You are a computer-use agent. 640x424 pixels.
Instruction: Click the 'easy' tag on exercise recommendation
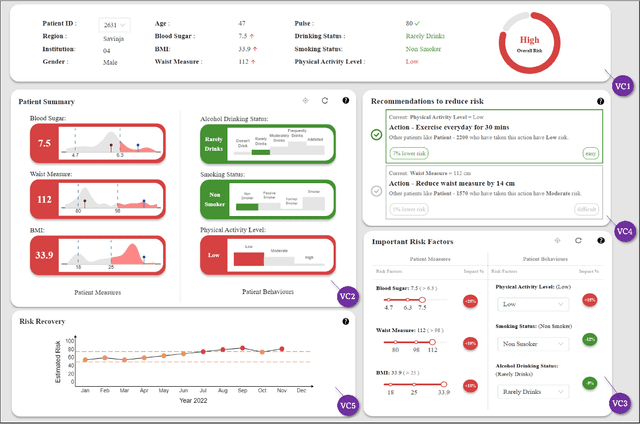pyautogui.click(x=589, y=153)
